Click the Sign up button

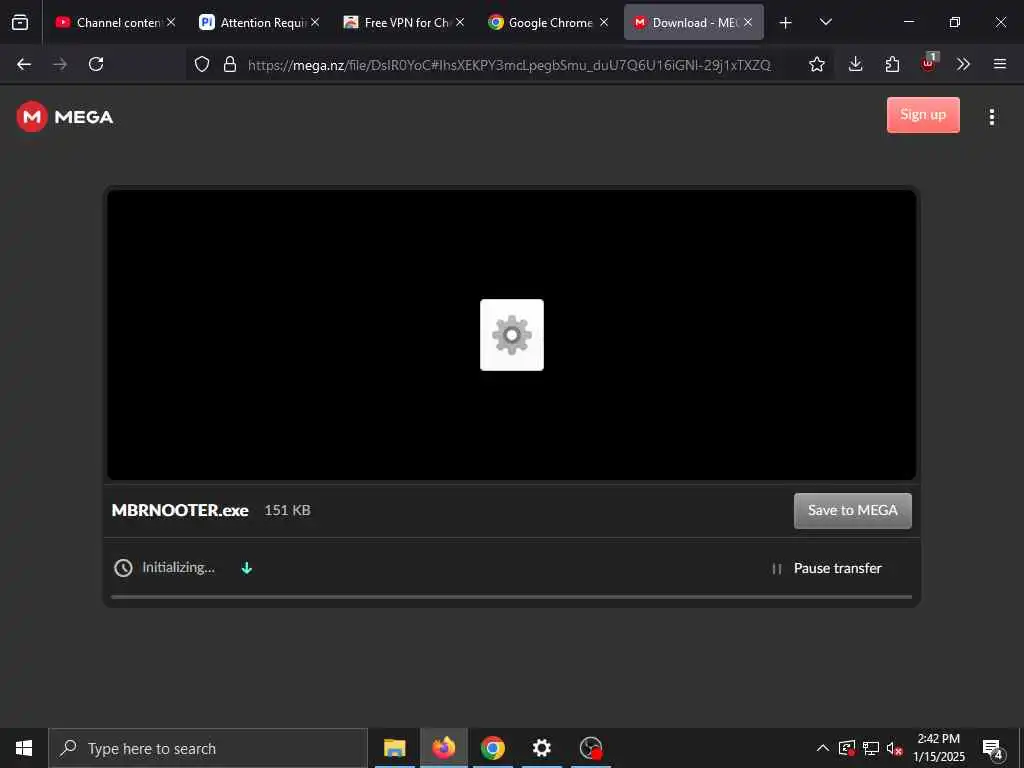pos(923,115)
